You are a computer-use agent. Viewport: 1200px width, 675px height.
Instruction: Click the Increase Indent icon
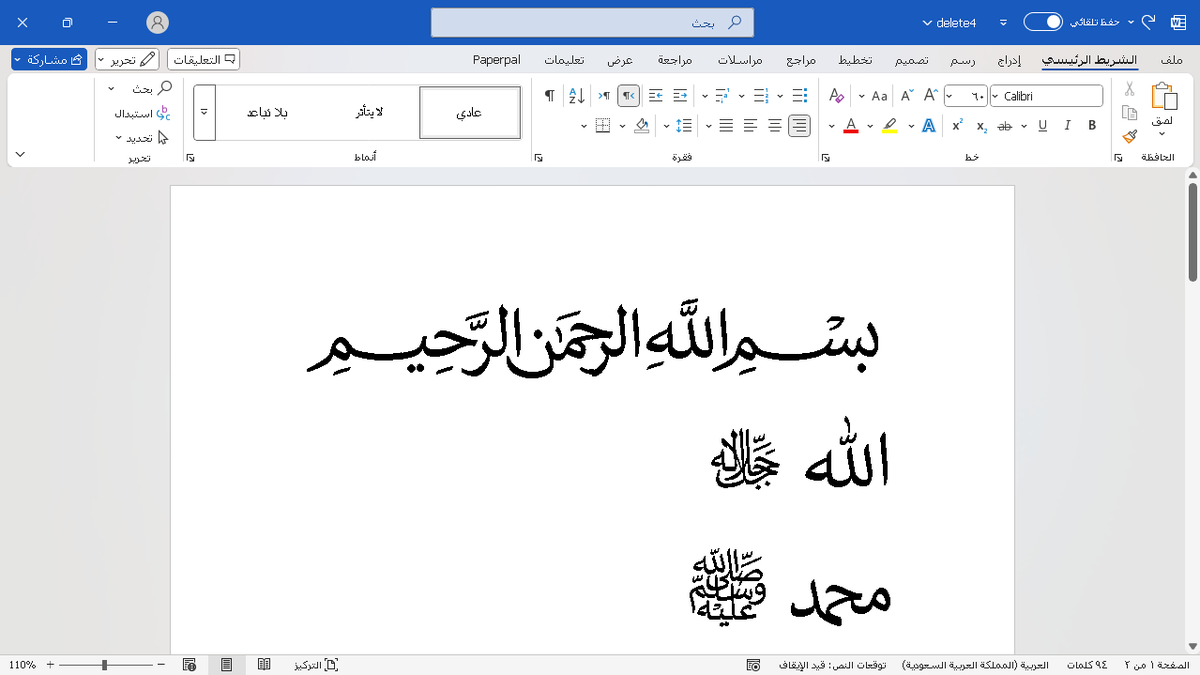pyautogui.click(x=655, y=96)
